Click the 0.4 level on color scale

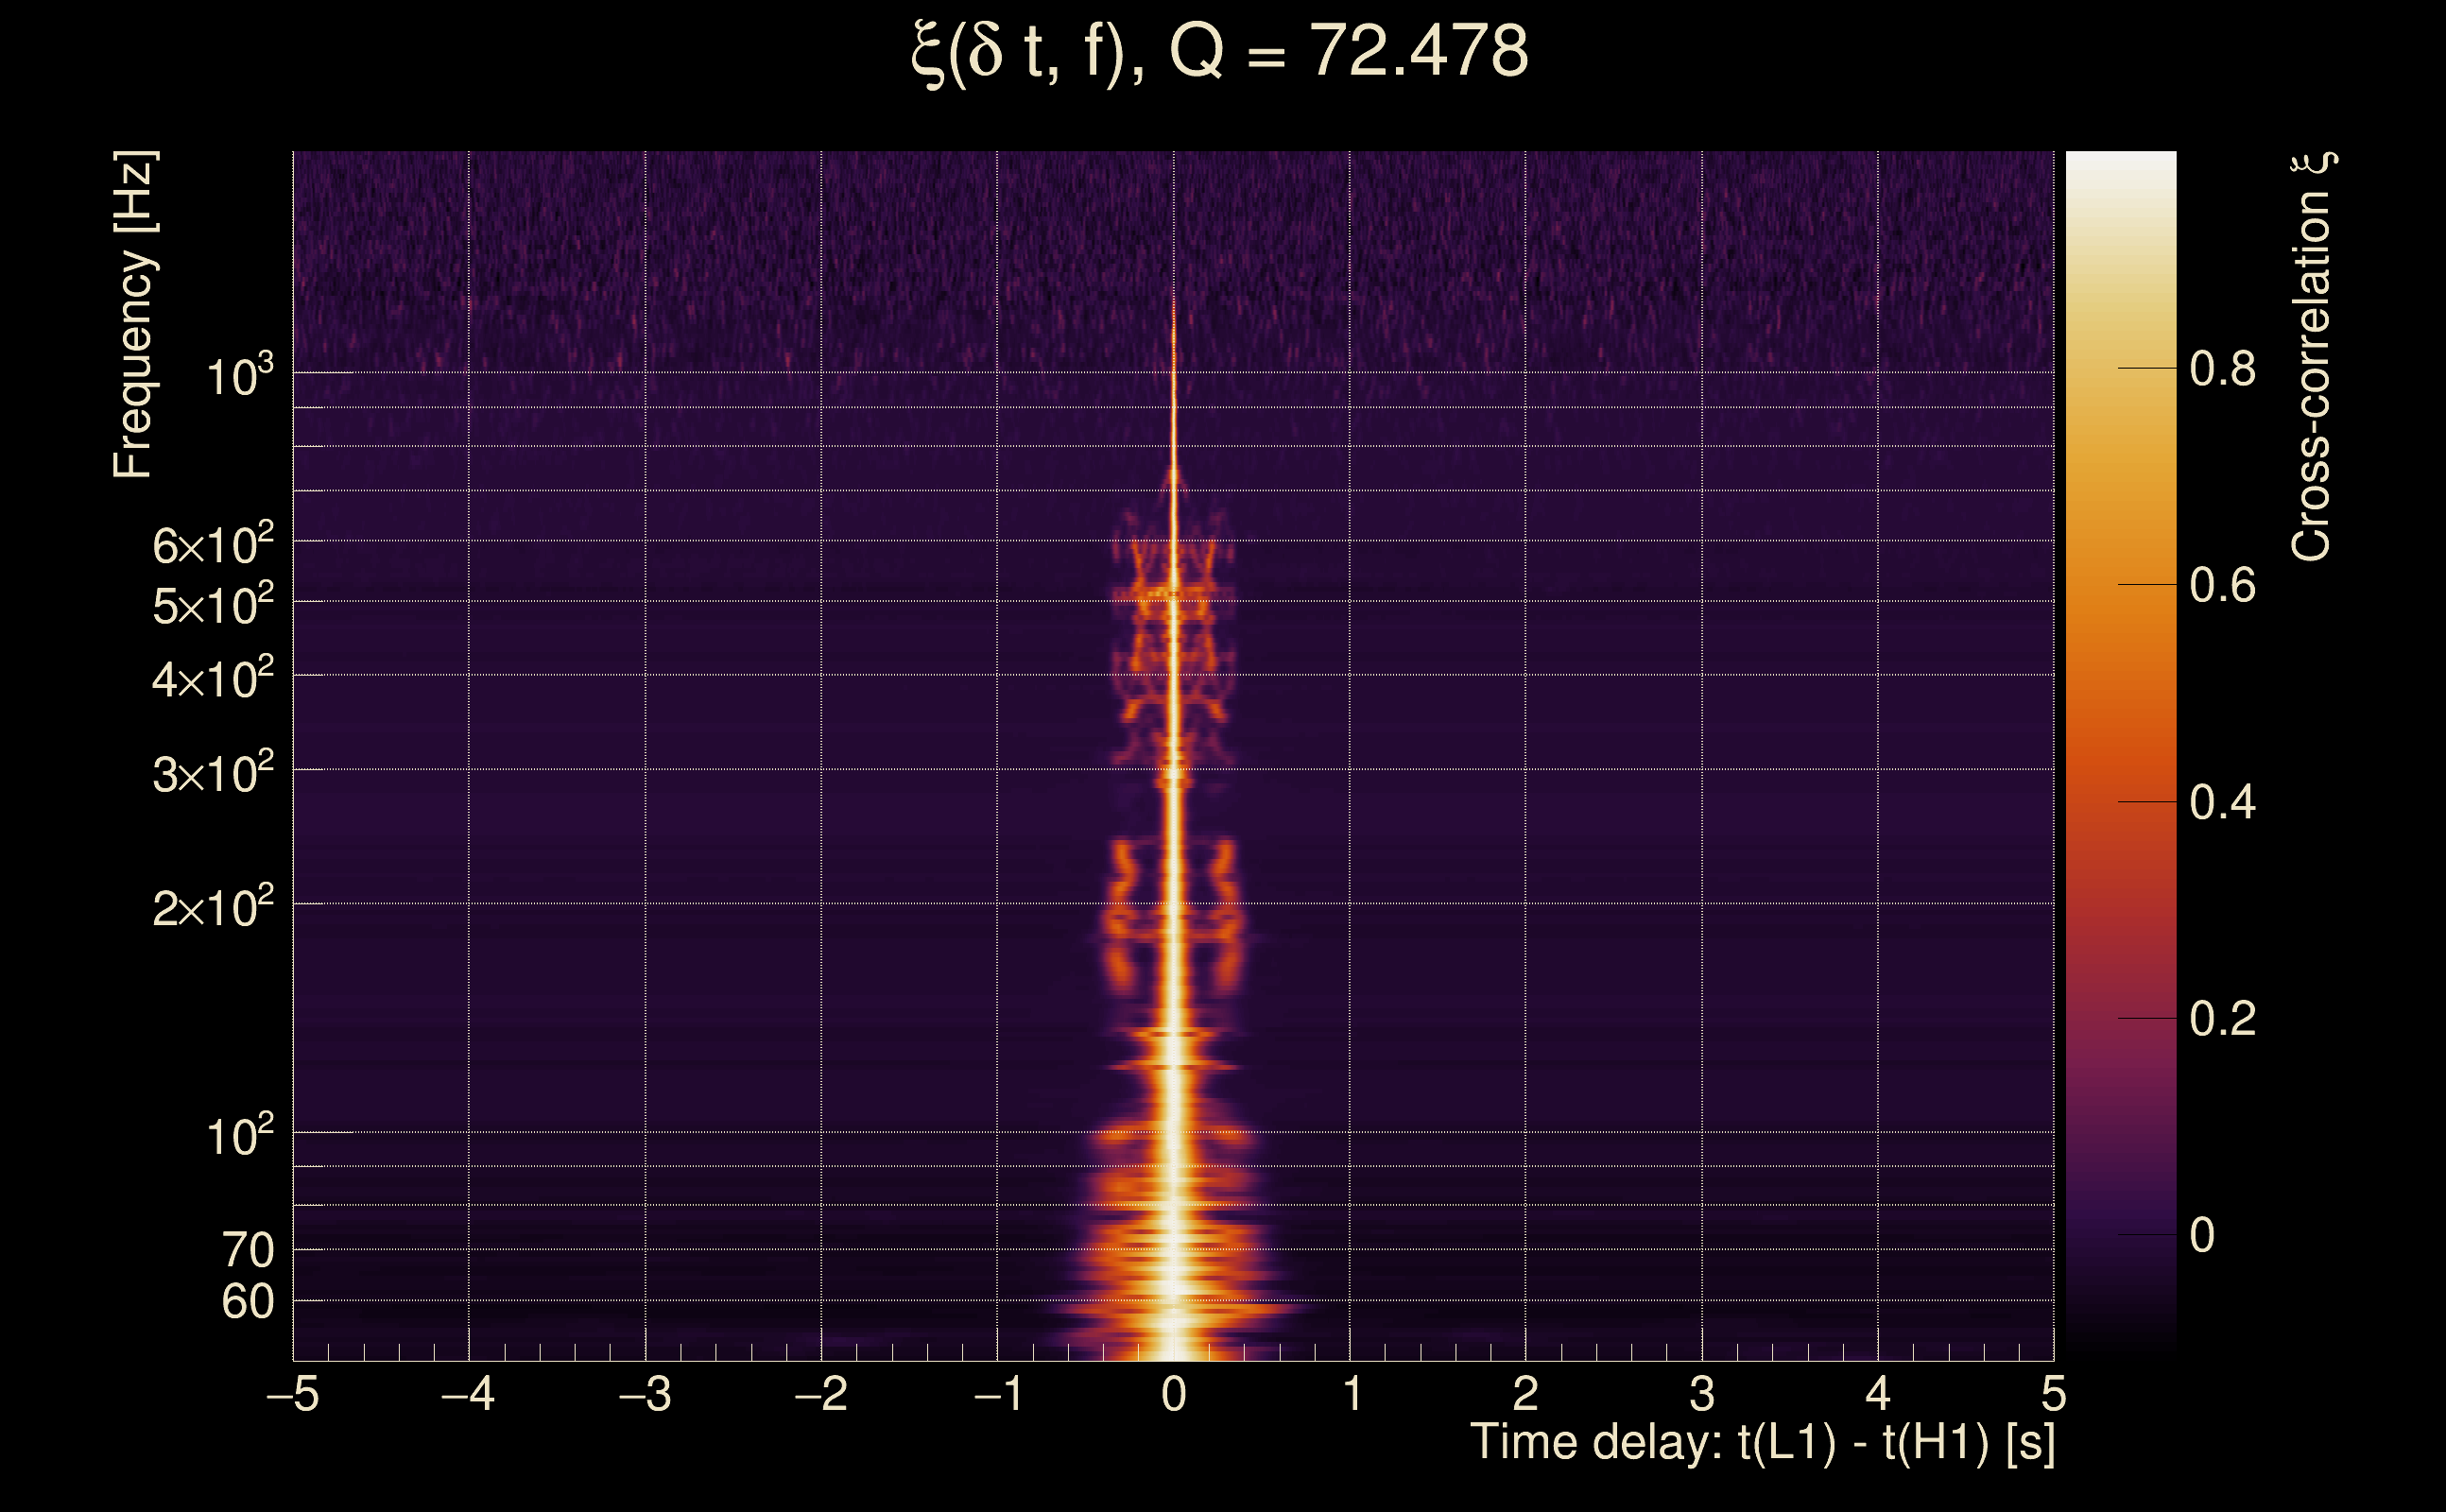pos(2222,802)
